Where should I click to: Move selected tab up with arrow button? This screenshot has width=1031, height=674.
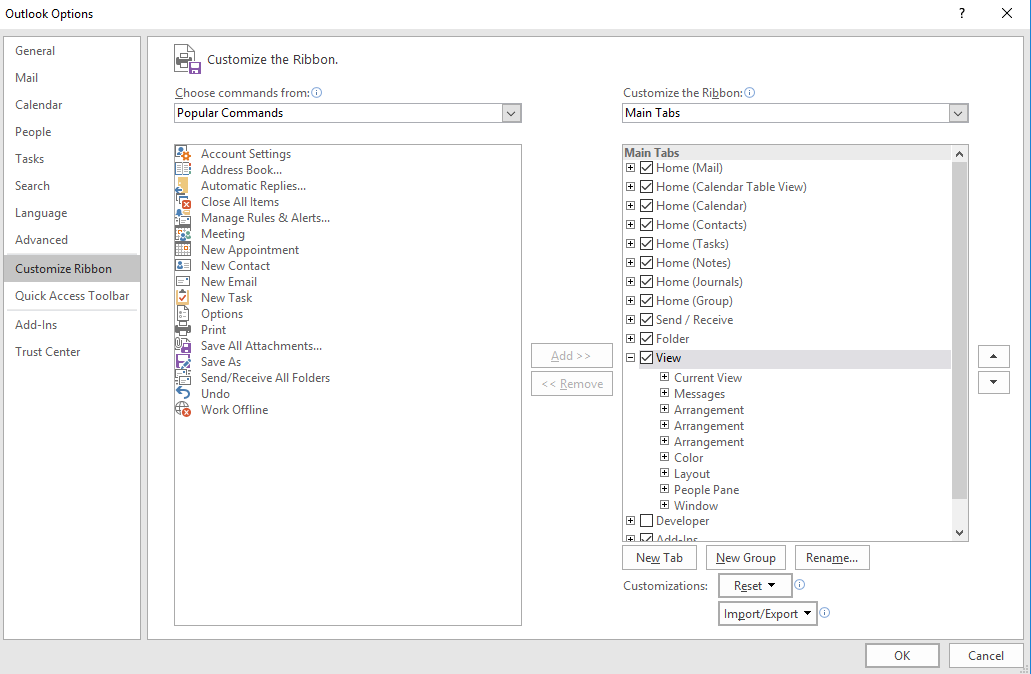(994, 356)
